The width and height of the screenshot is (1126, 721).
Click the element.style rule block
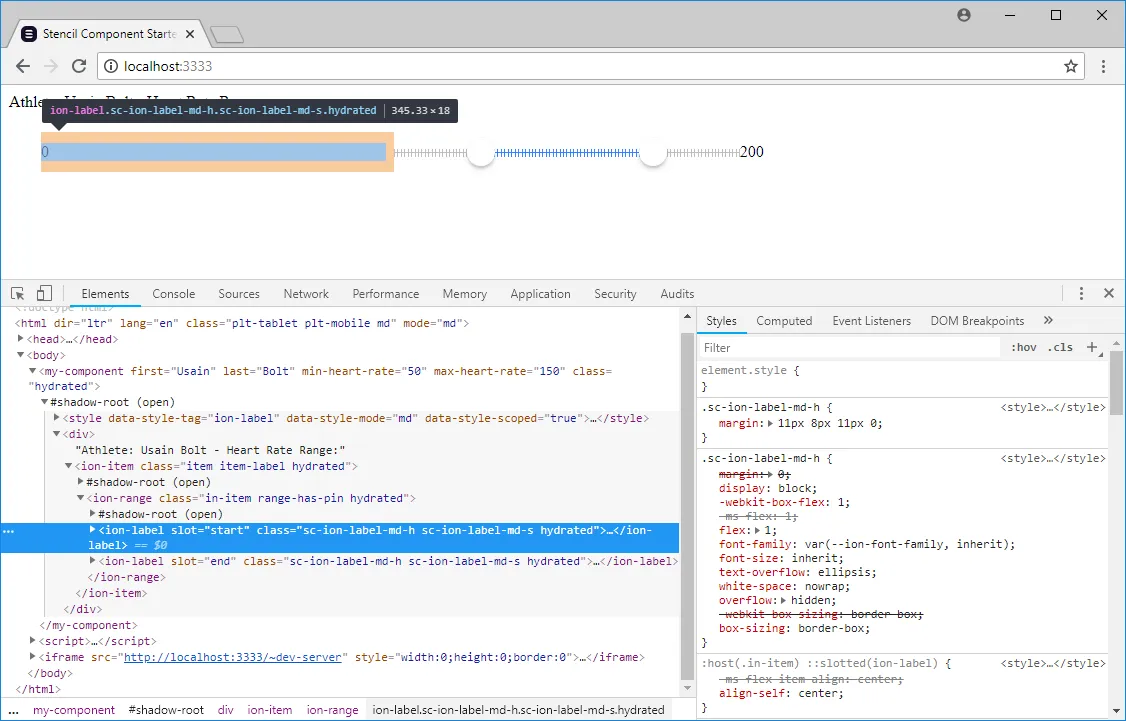click(x=904, y=378)
